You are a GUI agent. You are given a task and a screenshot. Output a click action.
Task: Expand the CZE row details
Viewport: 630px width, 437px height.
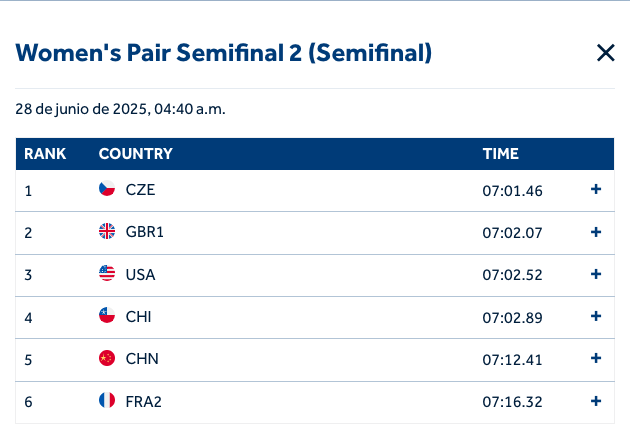point(596,189)
